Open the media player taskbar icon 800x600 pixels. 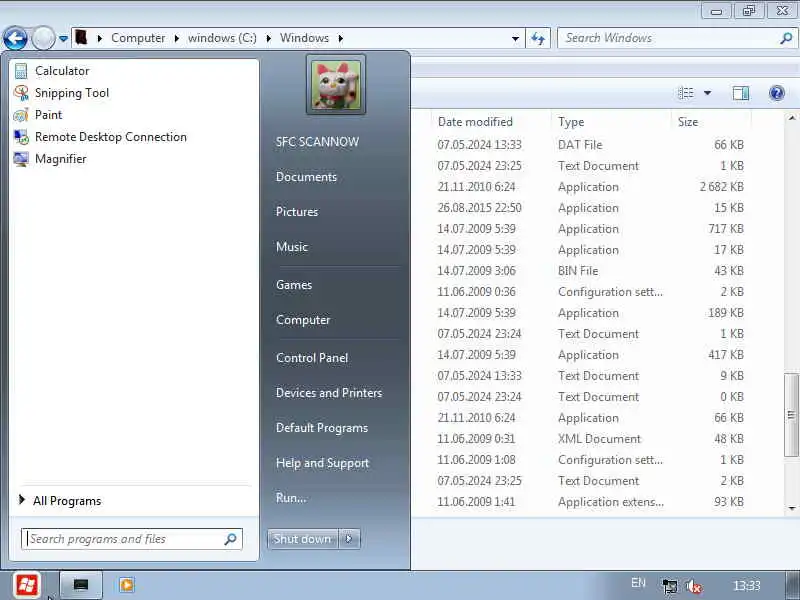click(x=127, y=585)
